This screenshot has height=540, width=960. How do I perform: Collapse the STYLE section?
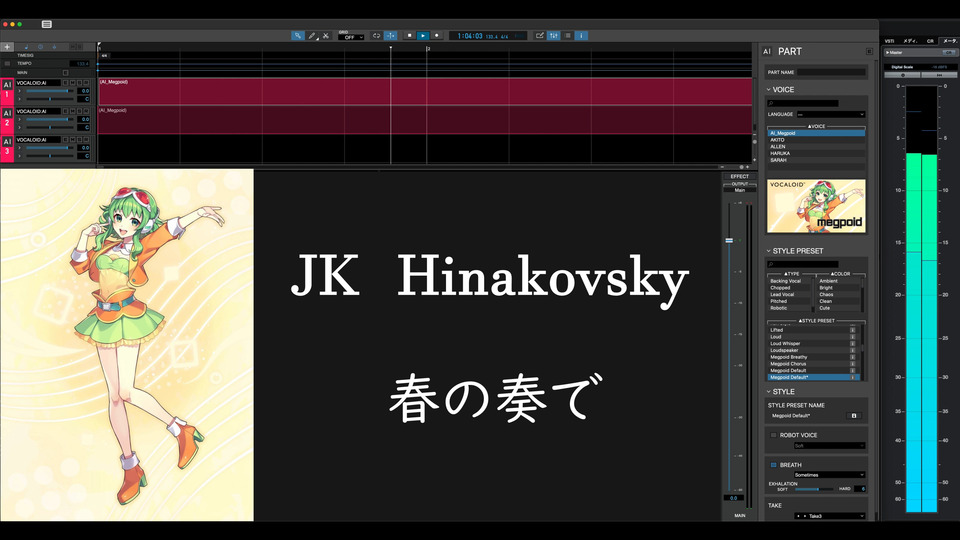pos(769,392)
